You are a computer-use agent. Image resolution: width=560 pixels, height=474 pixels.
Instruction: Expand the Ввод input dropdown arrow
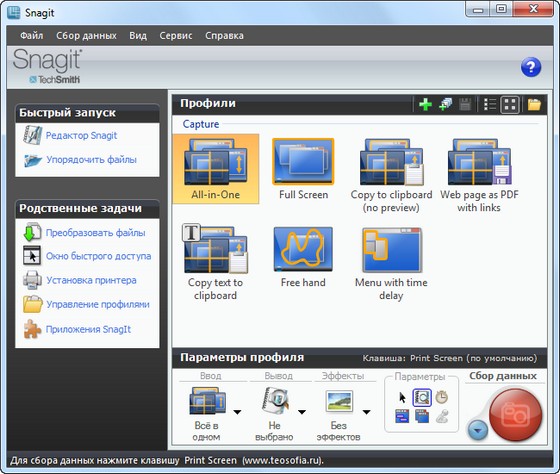(x=237, y=412)
